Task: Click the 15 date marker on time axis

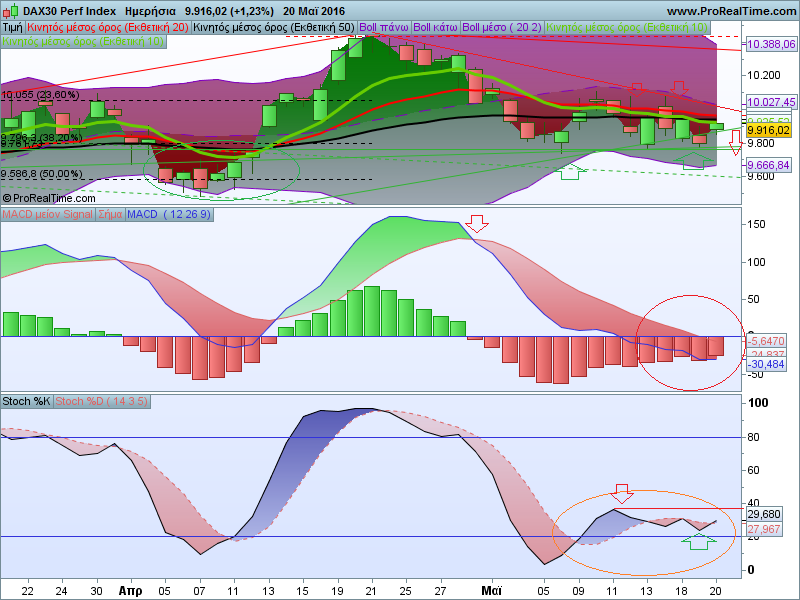Action: 302,591
